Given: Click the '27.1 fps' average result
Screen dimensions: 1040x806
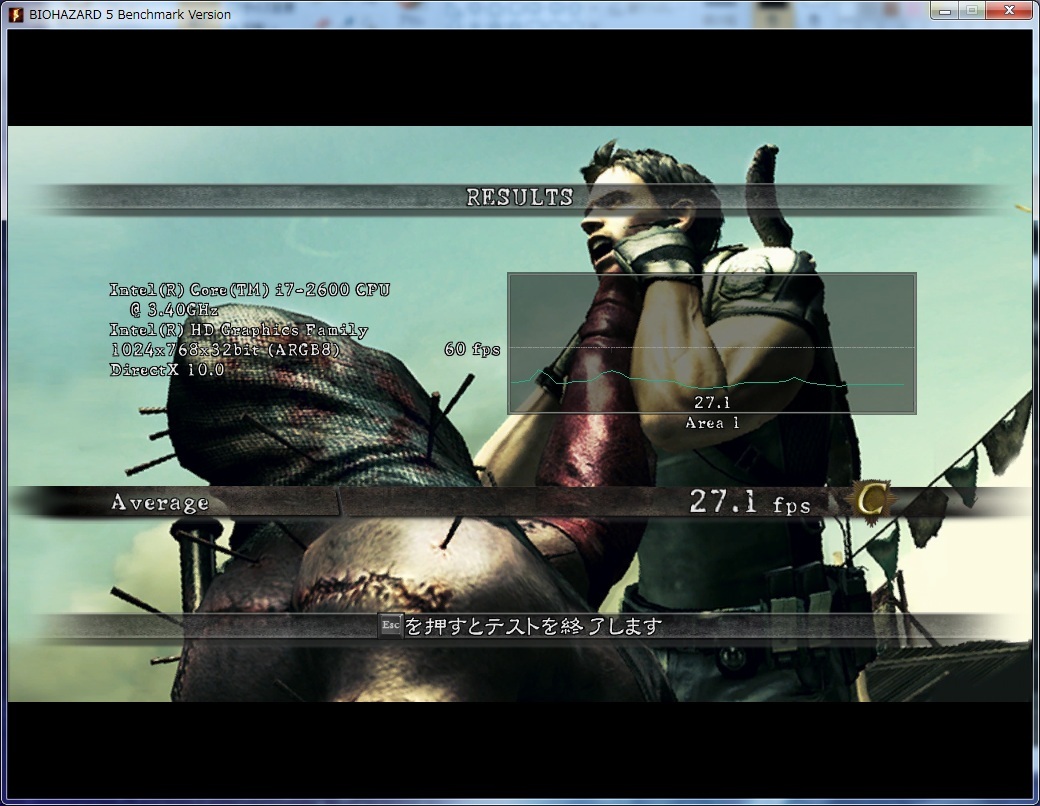Looking at the screenshot, I should (x=750, y=502).
